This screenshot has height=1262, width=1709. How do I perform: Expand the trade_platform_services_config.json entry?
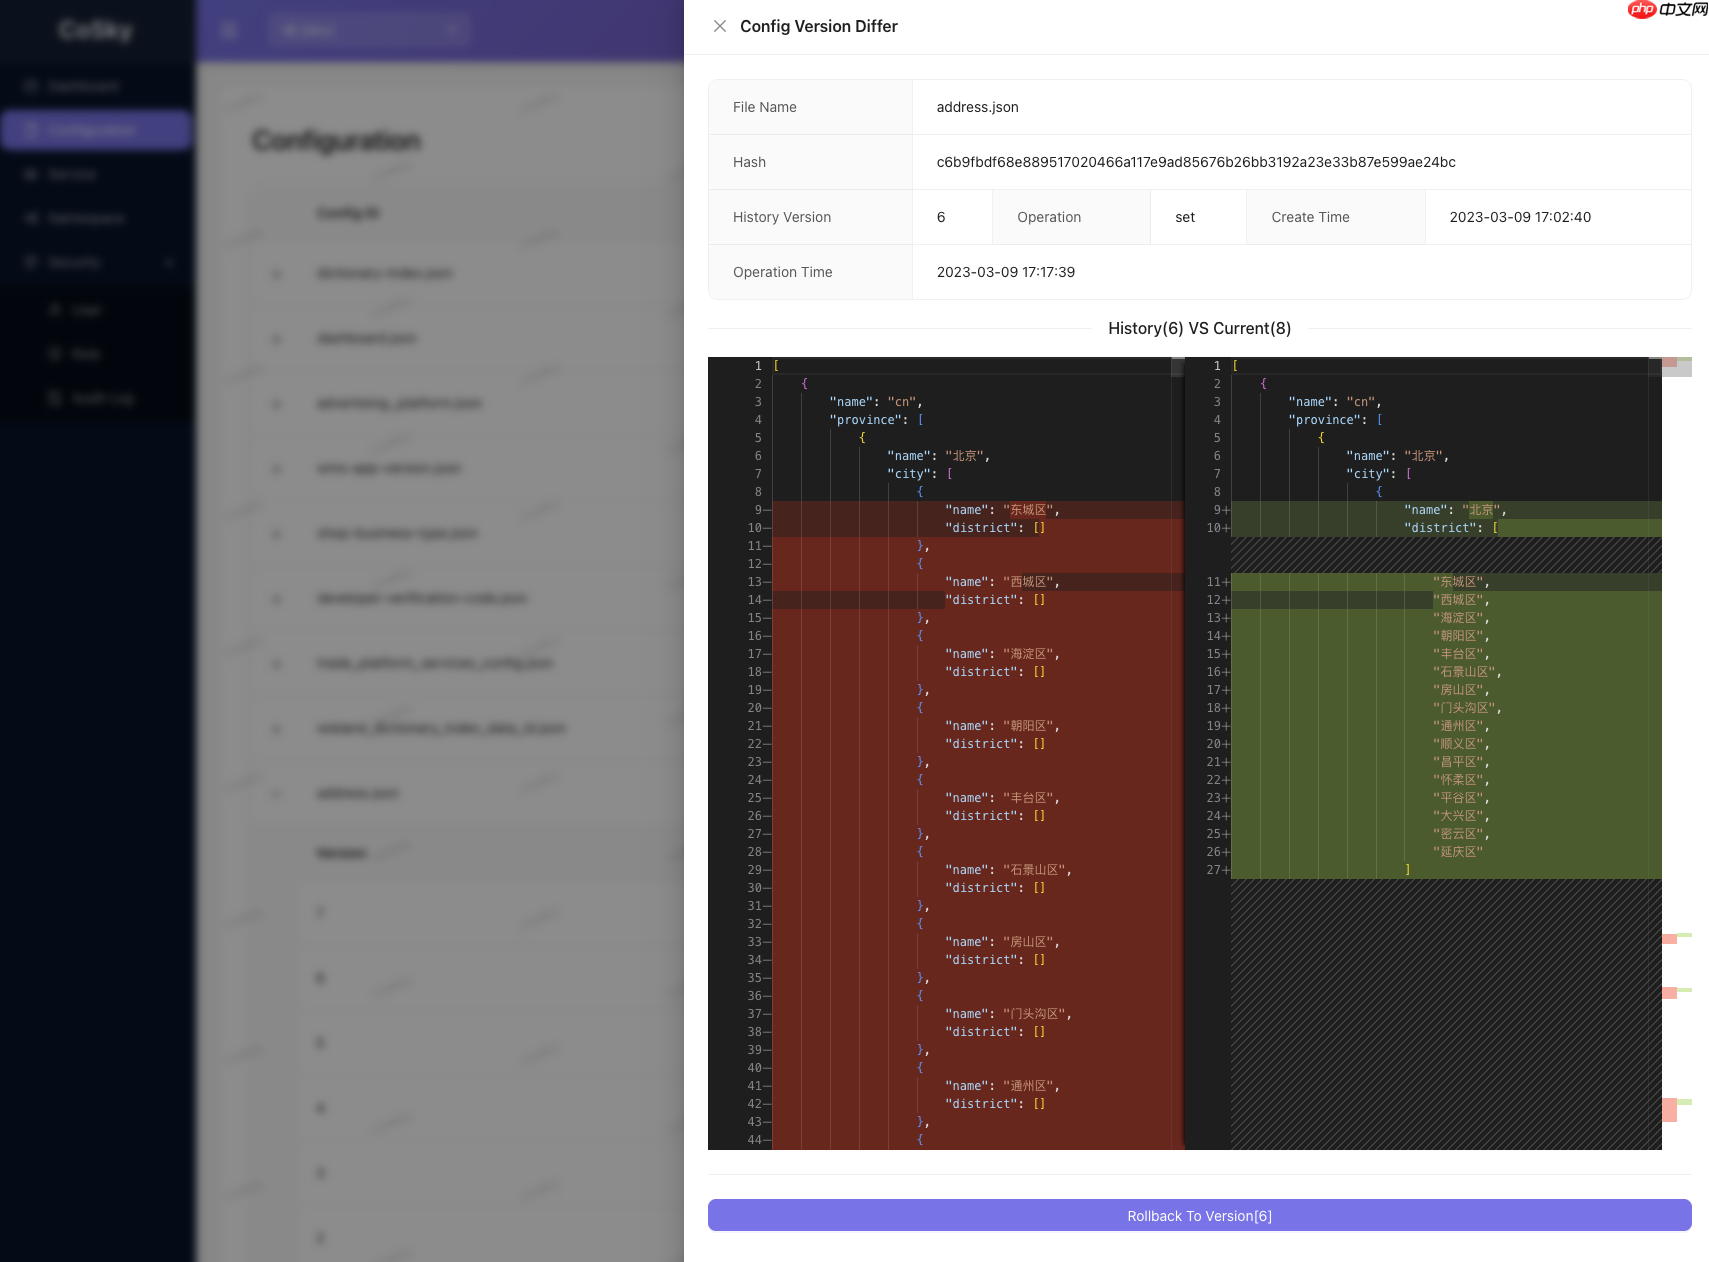(x=277, y=662)
